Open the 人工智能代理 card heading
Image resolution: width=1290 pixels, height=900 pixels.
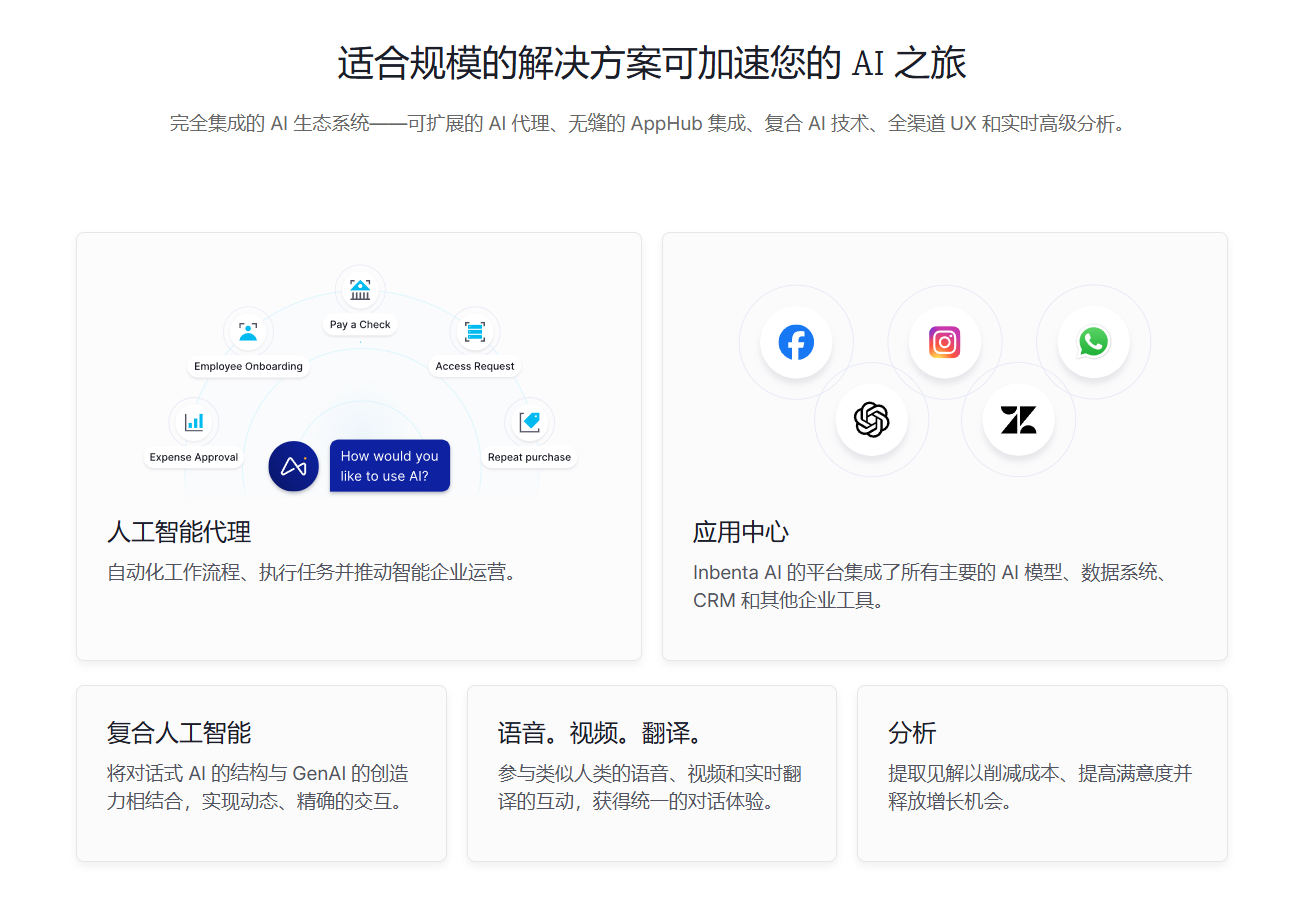(x=179, y=532)
